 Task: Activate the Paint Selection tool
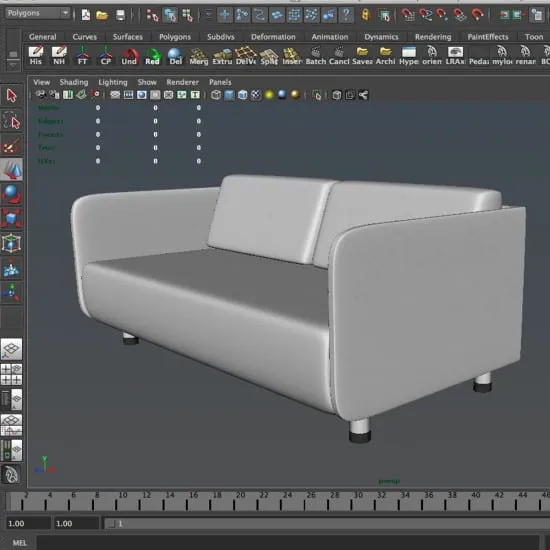pyautogui.click(x=12, y=145)
